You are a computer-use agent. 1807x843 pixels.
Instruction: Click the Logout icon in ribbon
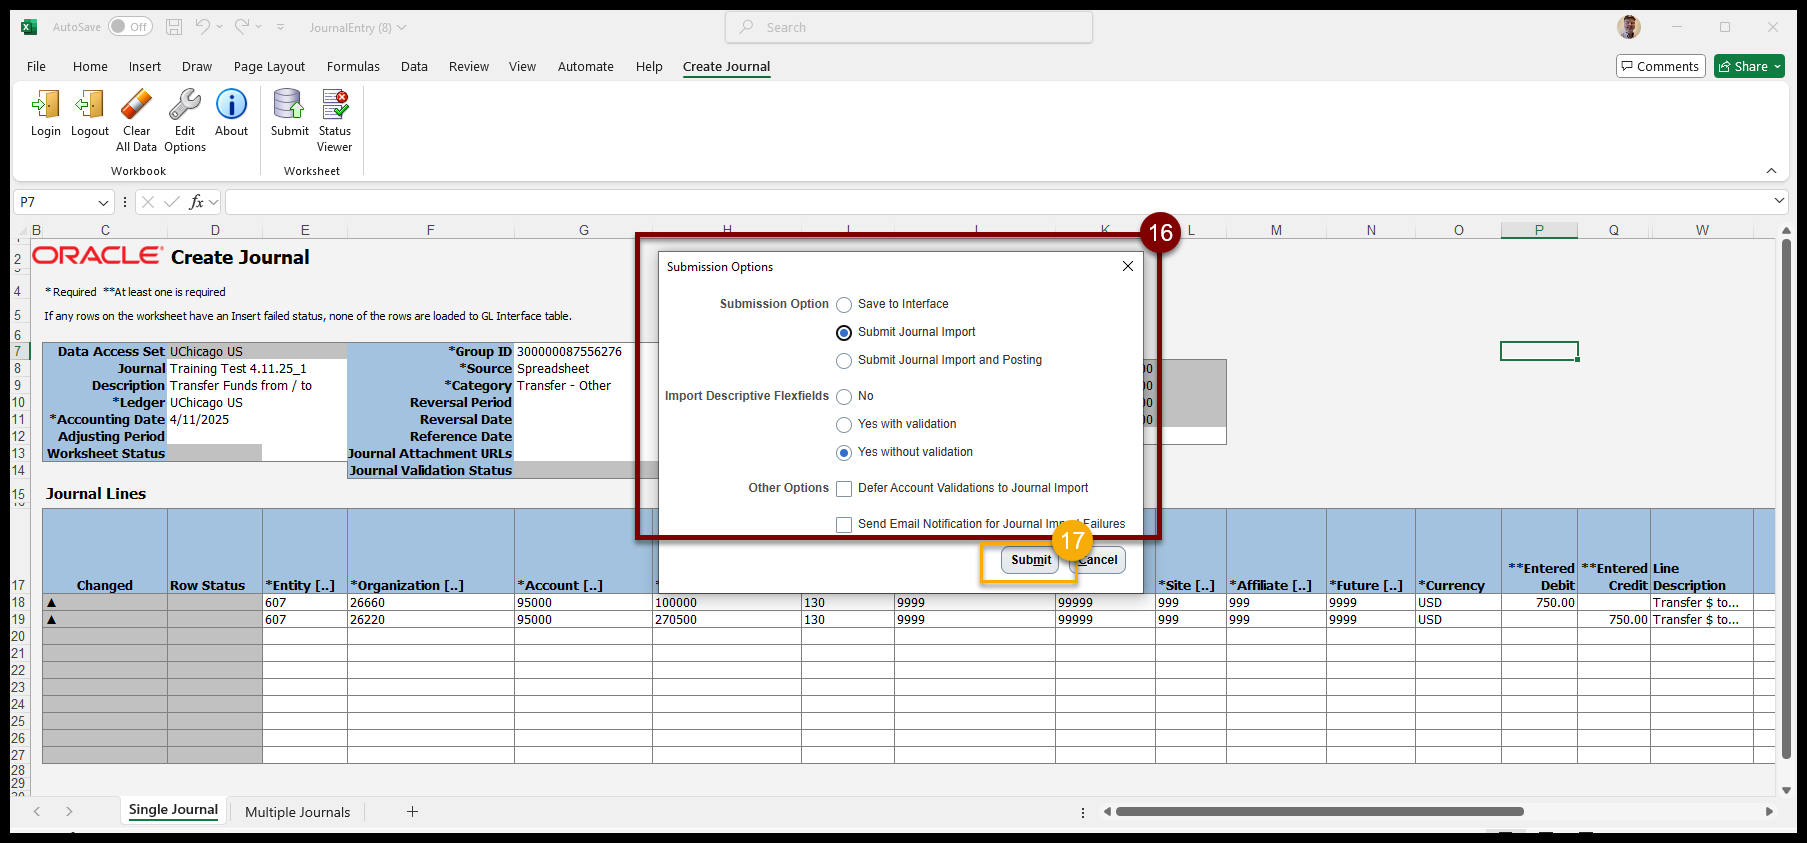pyautogui.click(x=90, y=113)
